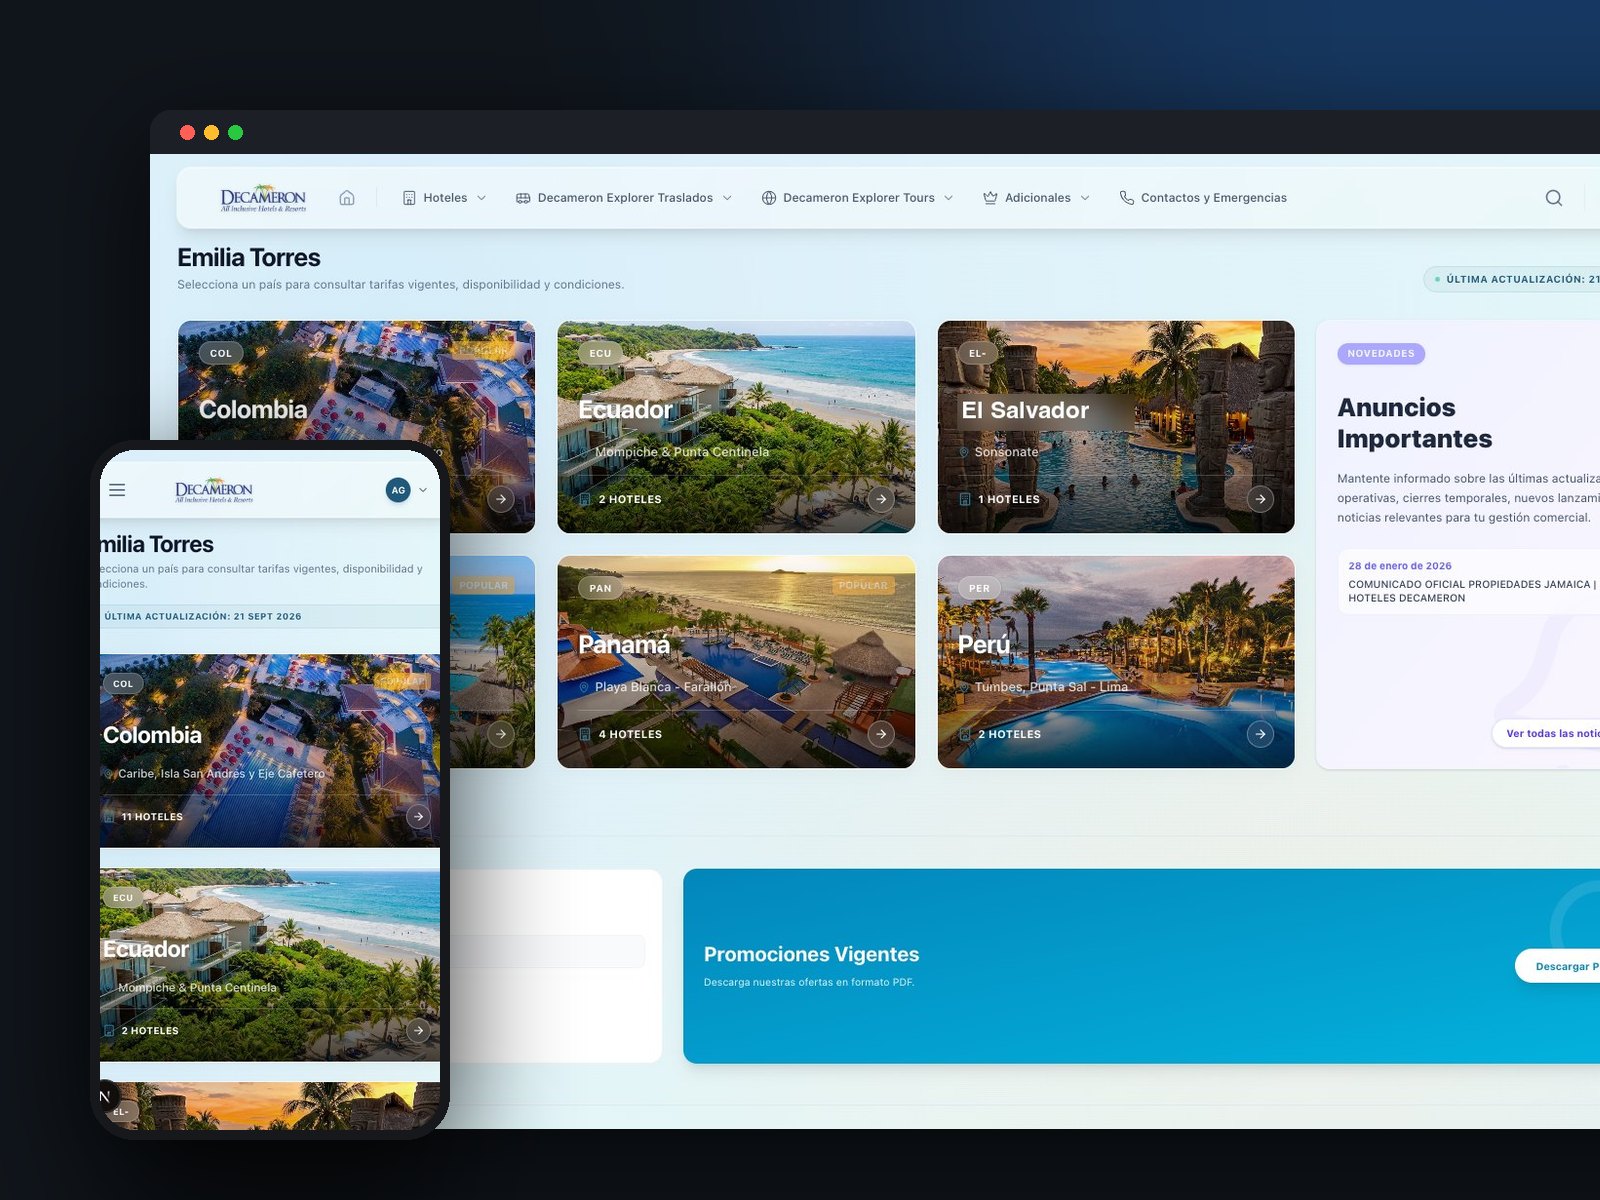Tap the arrow on the mobile Ecuador card

[x=418, y=1030]
